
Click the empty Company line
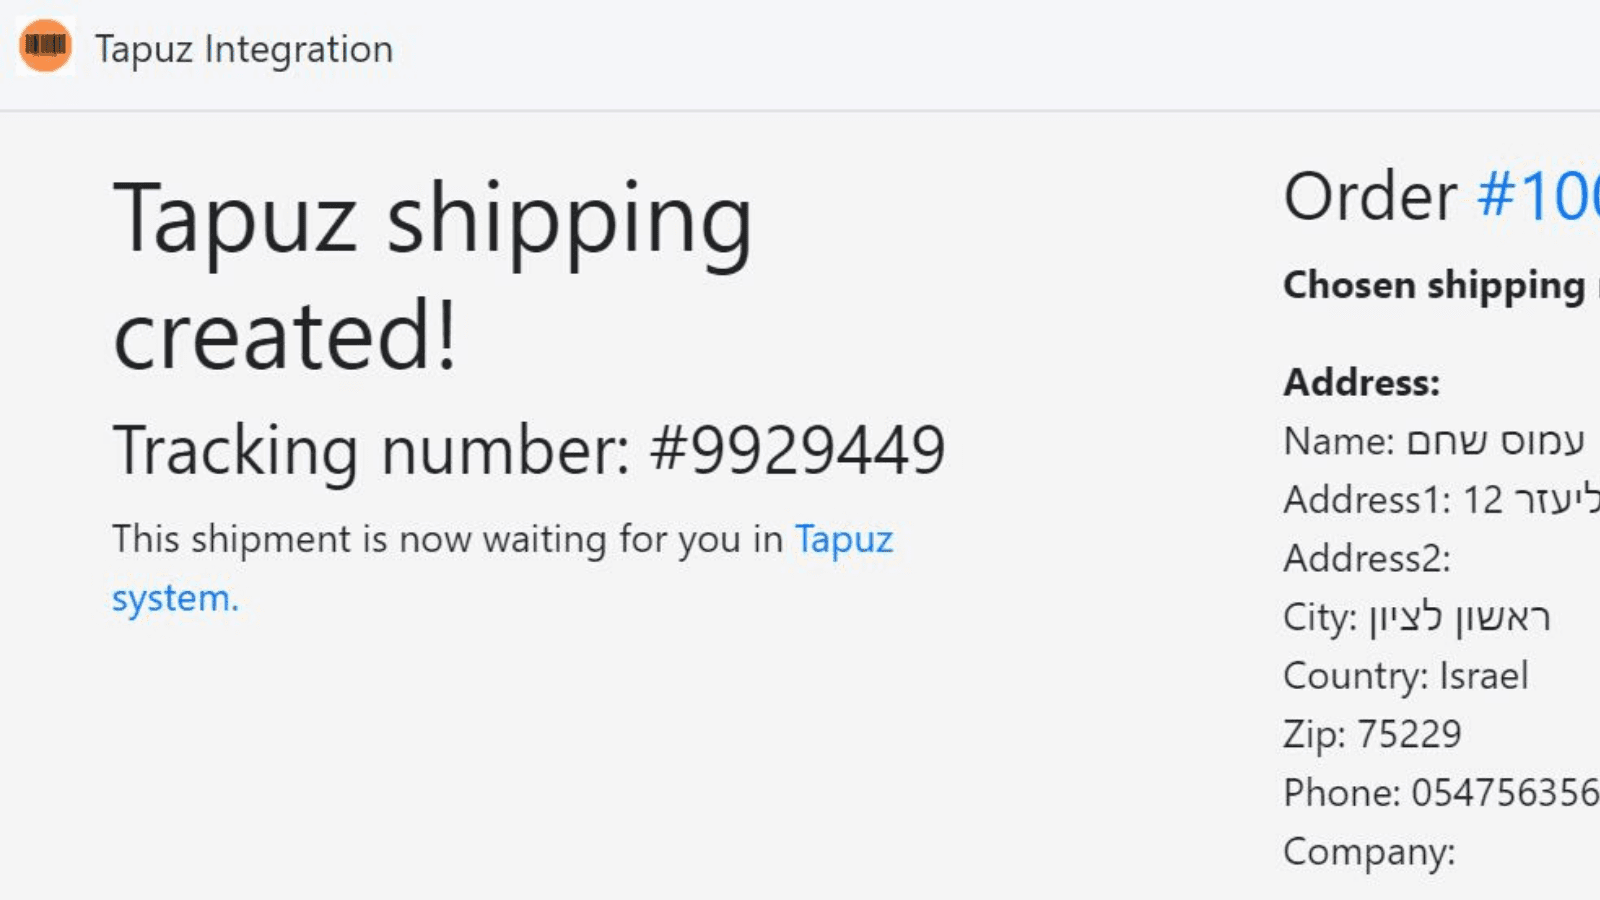1369,852
